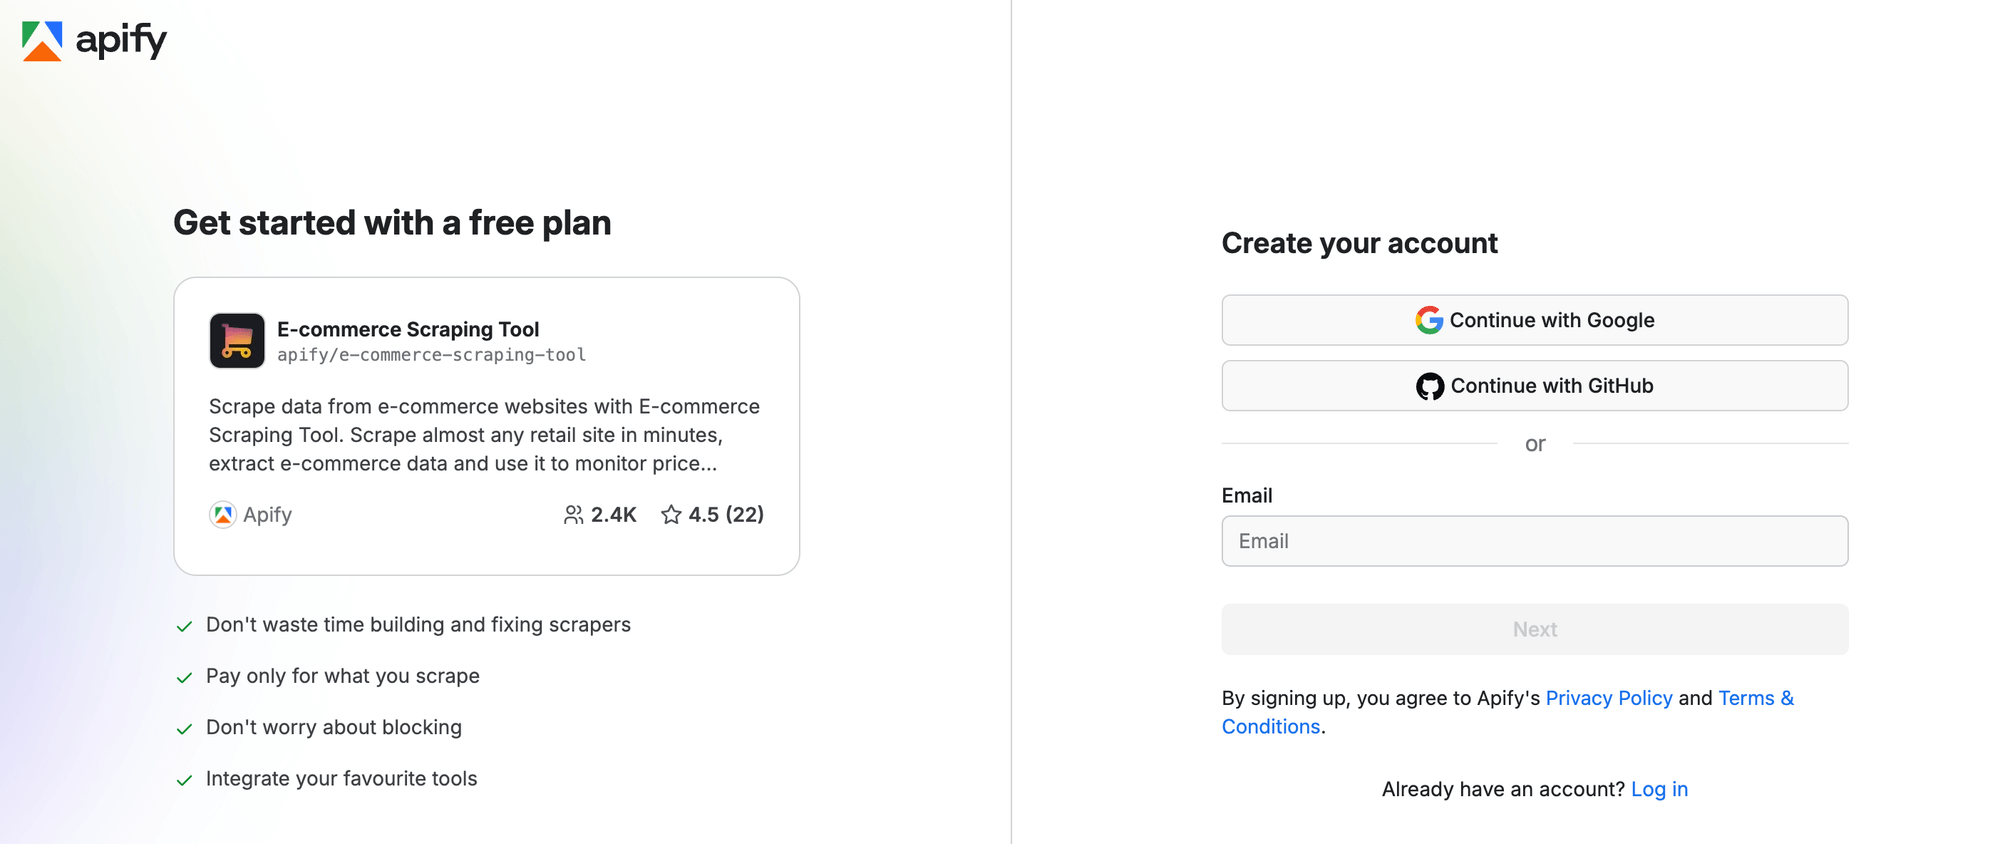Click the checkmark beside Integrate your favourite tools
This screenshot has height=844, width=2000.
tap(185, 779)
